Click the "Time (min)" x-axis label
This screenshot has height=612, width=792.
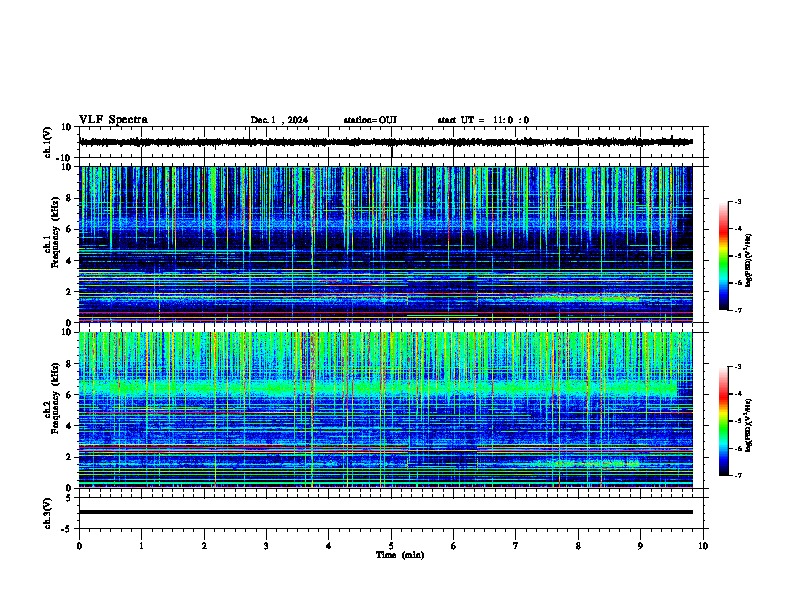click(x=400, y=555)
